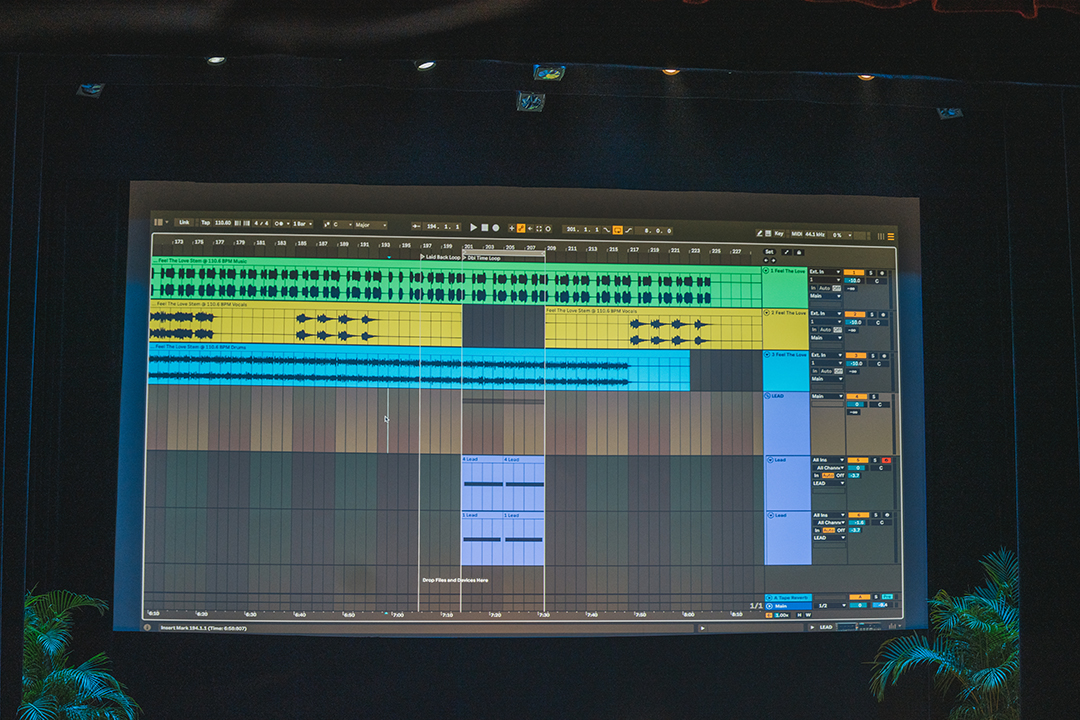Click the Tap tempo button

click(206, 222)
